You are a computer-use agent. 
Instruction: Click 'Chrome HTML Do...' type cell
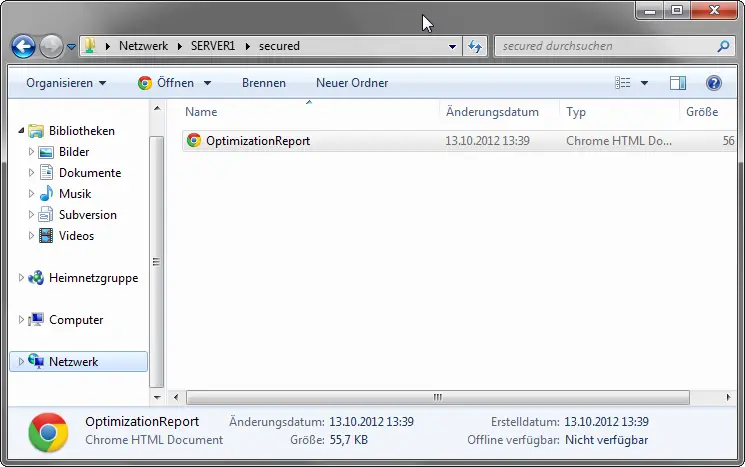click(619, 141)
